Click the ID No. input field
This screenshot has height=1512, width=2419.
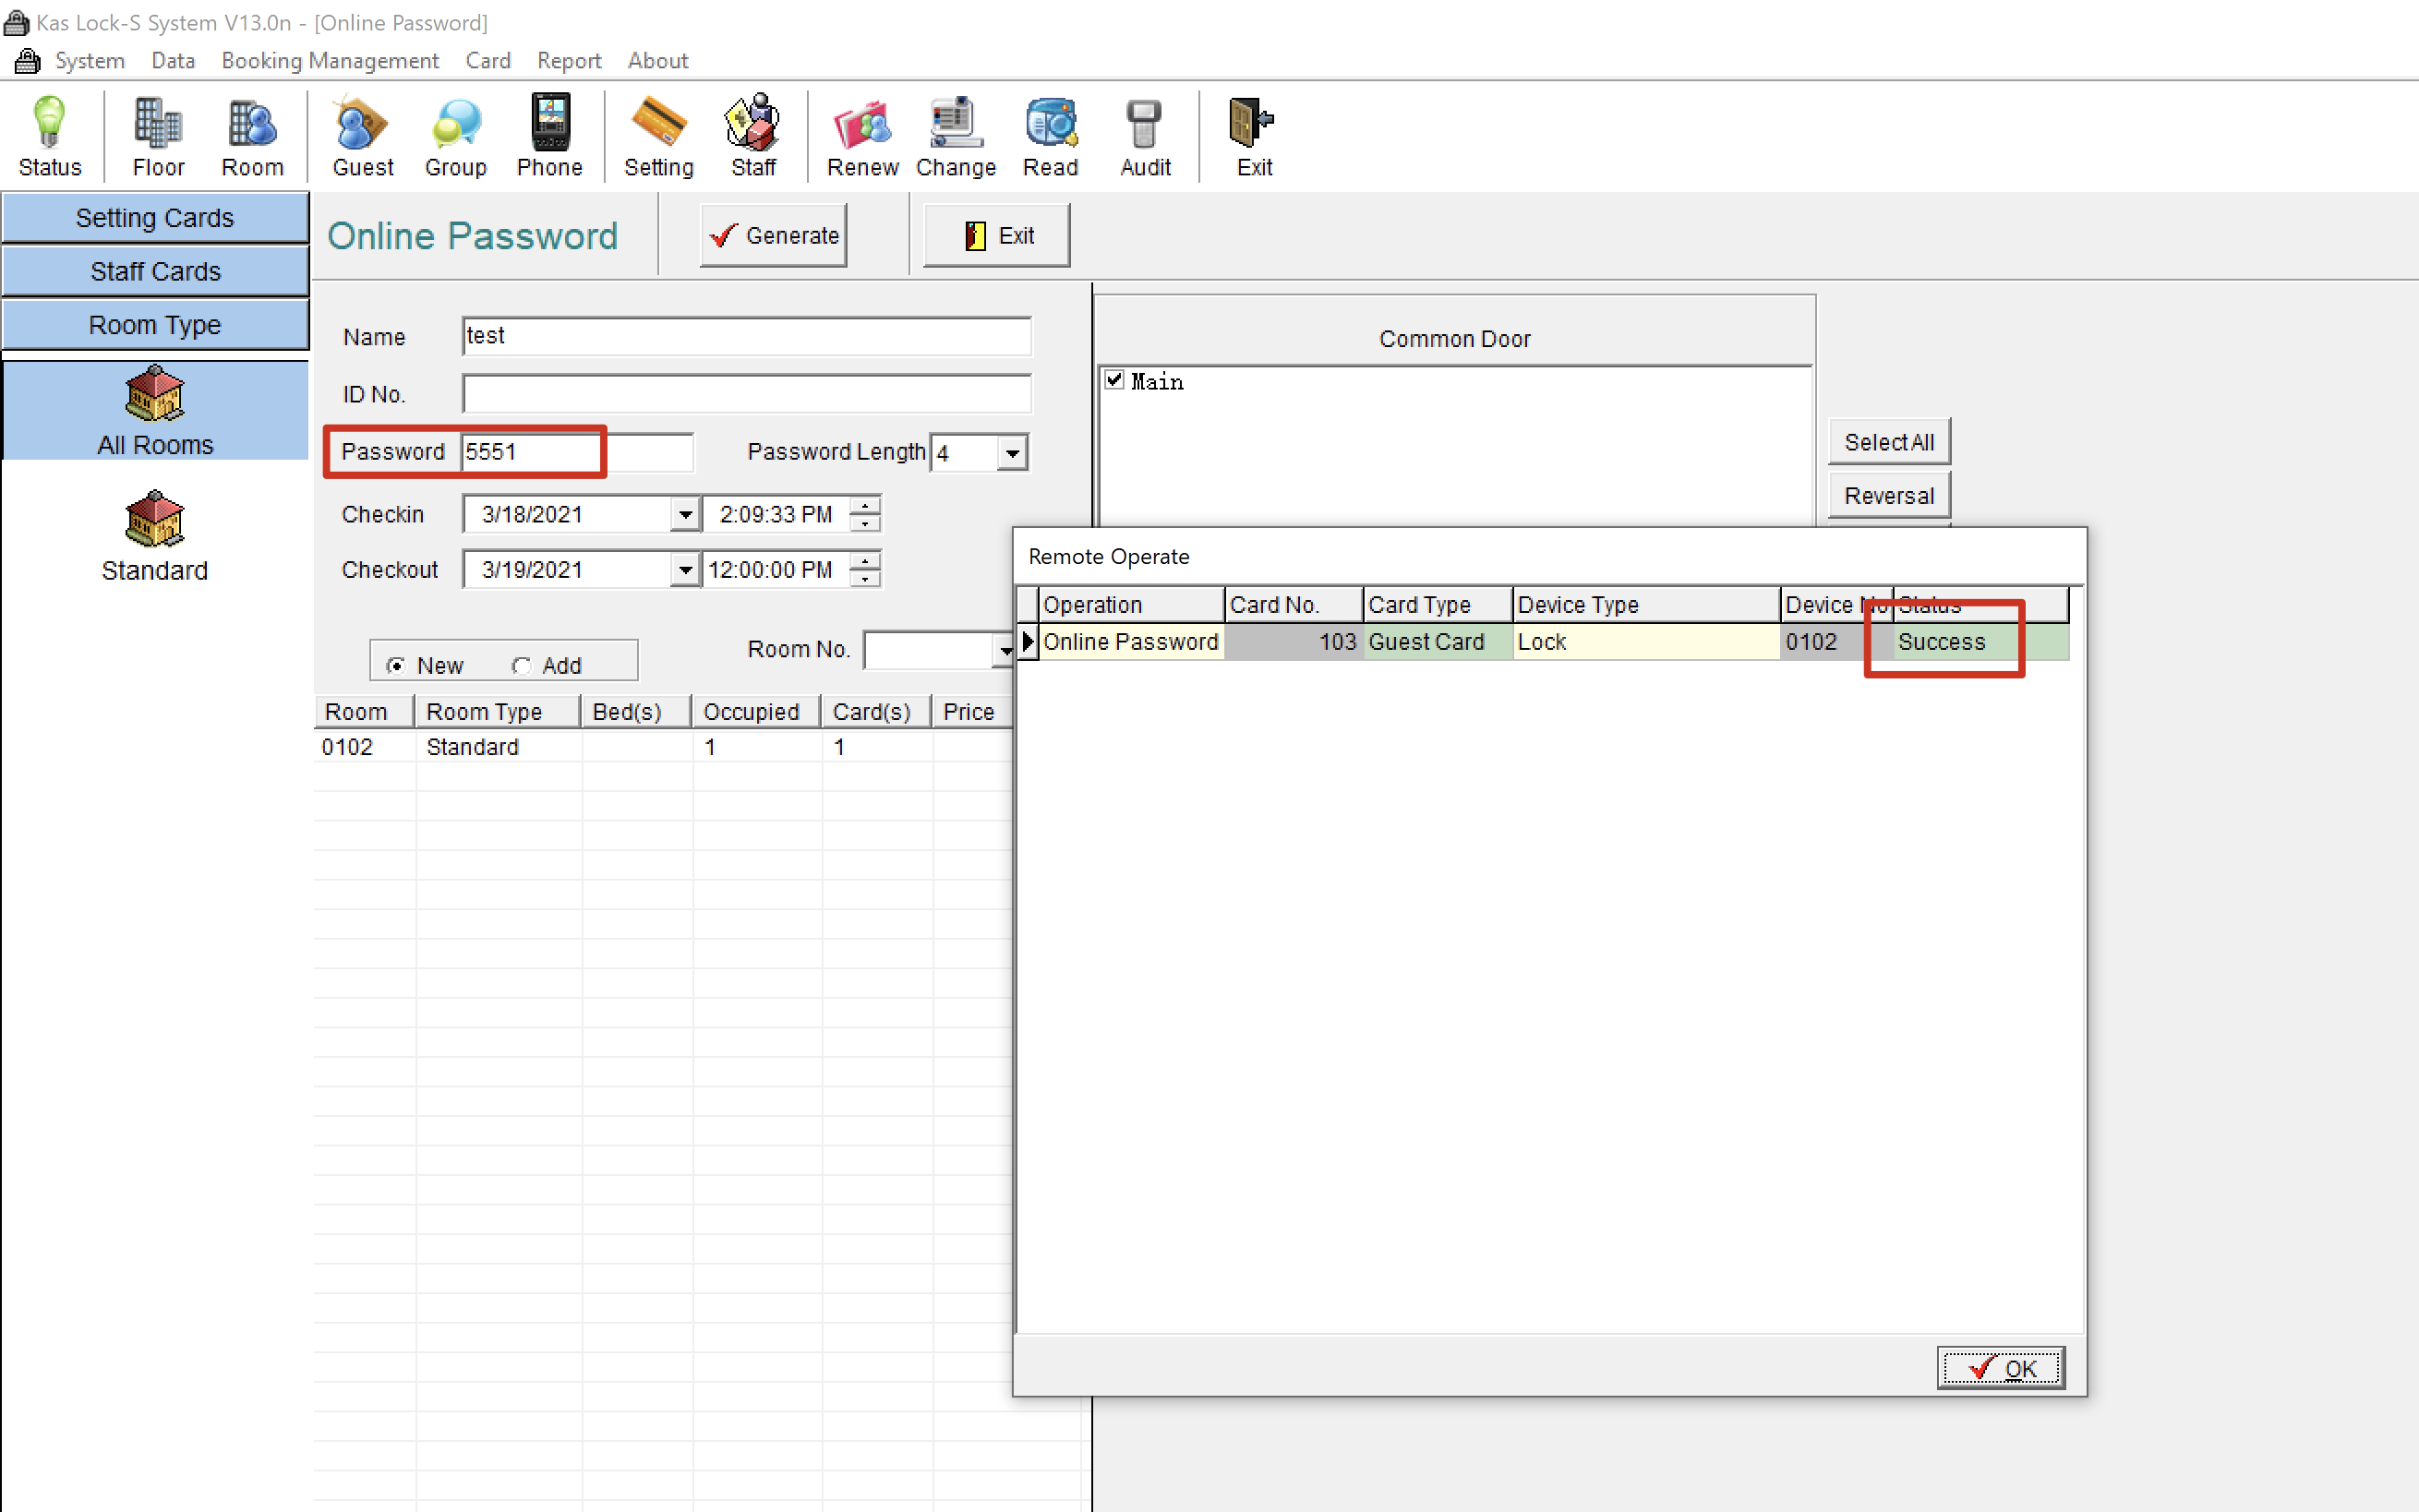point(746,394)
